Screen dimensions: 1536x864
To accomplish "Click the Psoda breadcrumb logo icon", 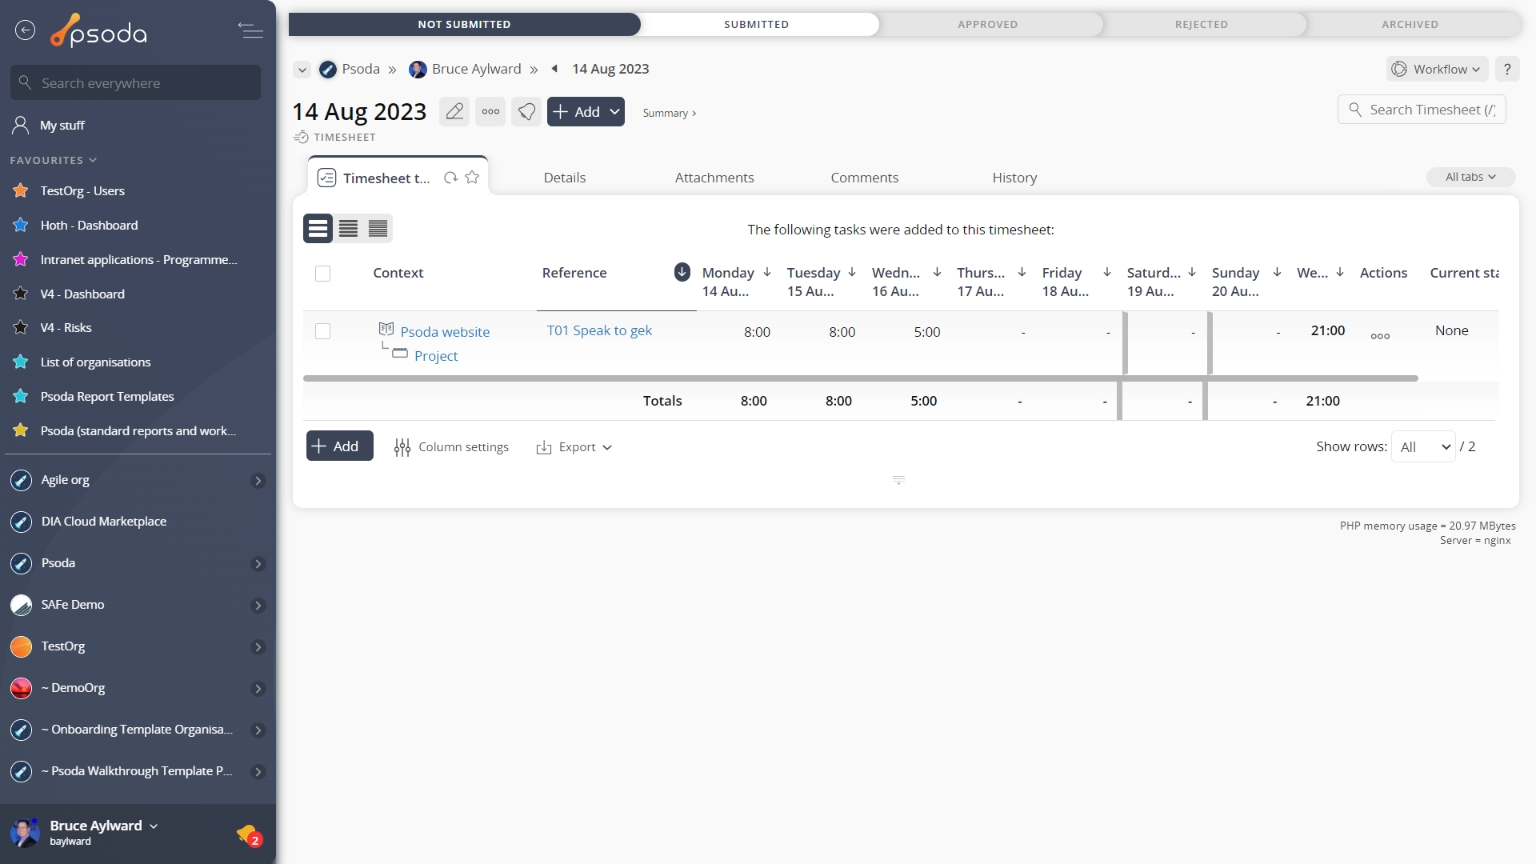I will [328, 69].
